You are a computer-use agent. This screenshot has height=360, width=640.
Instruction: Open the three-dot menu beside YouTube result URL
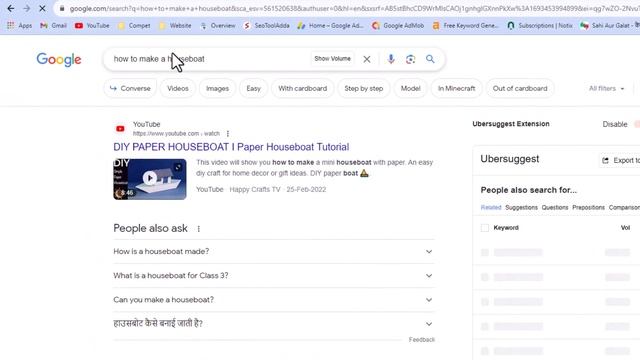[x=228, y=133]
